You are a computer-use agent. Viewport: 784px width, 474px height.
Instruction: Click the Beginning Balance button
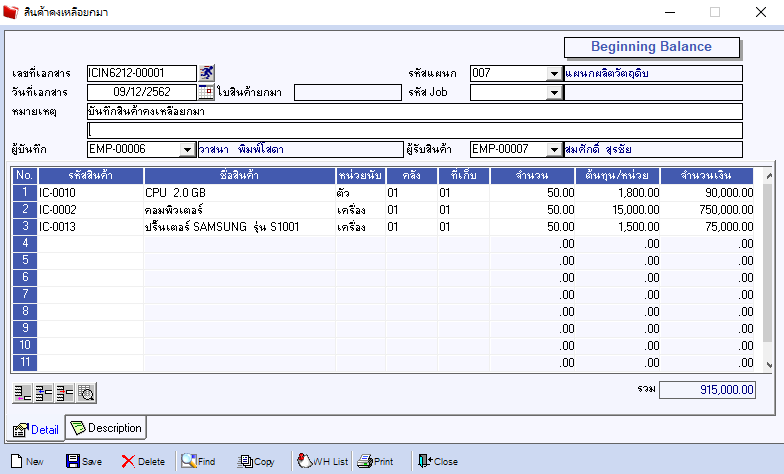tap(652, 47)
